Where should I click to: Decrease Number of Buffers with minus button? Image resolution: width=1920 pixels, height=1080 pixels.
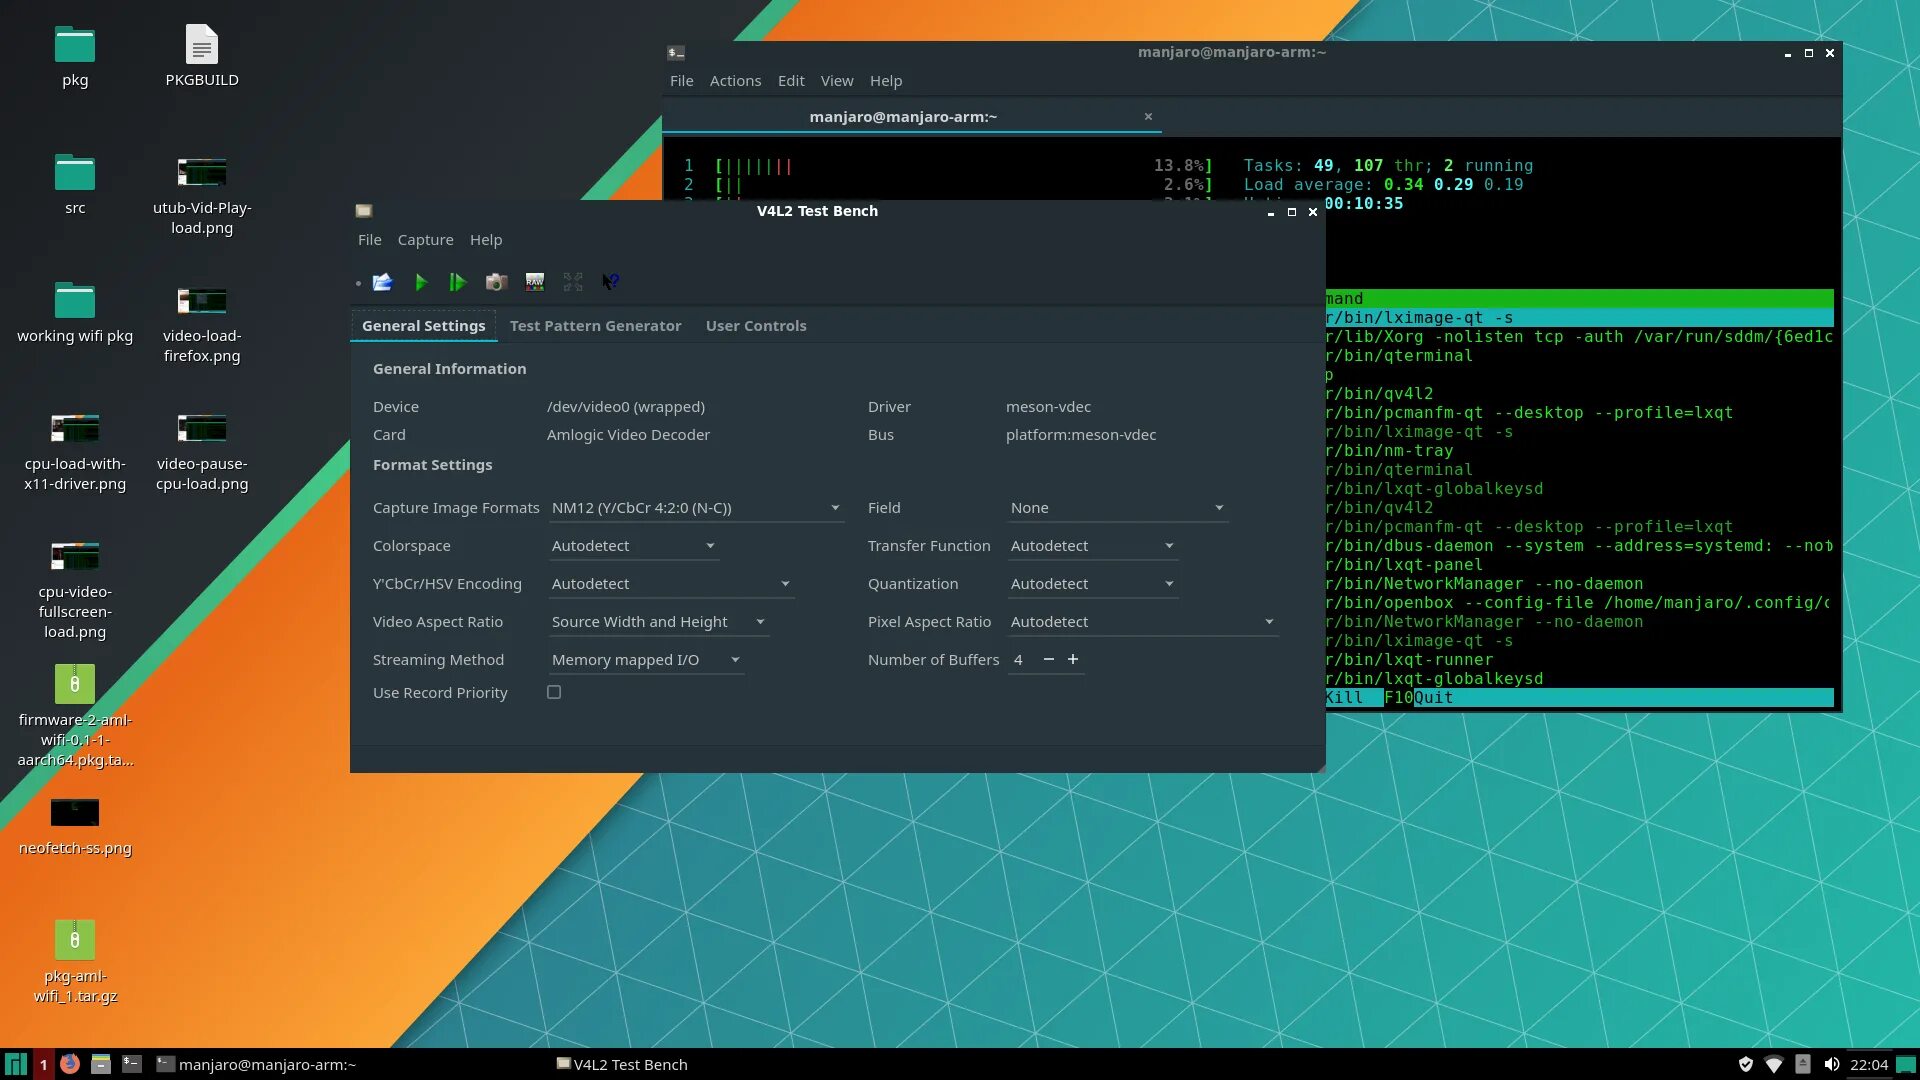pyautogui.click(x=1048, y=659)
